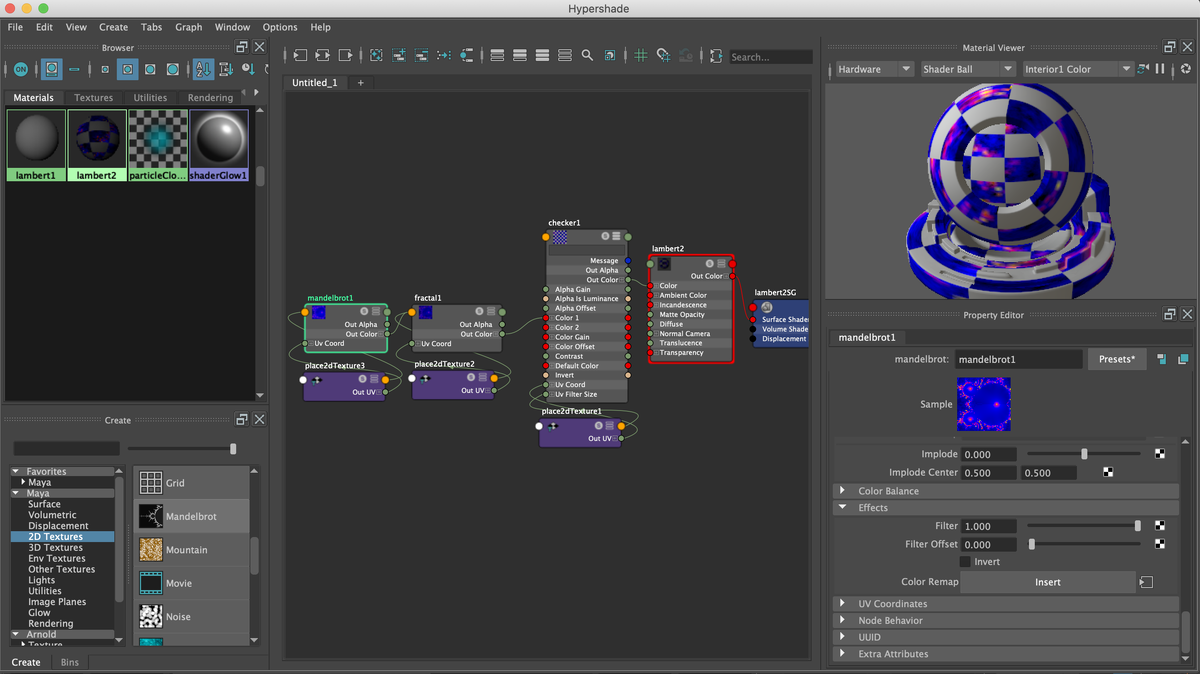Screen dimensions: 1200x674
Task: Open the File menu
Action: pyautogui.click(x=15, y=27)
